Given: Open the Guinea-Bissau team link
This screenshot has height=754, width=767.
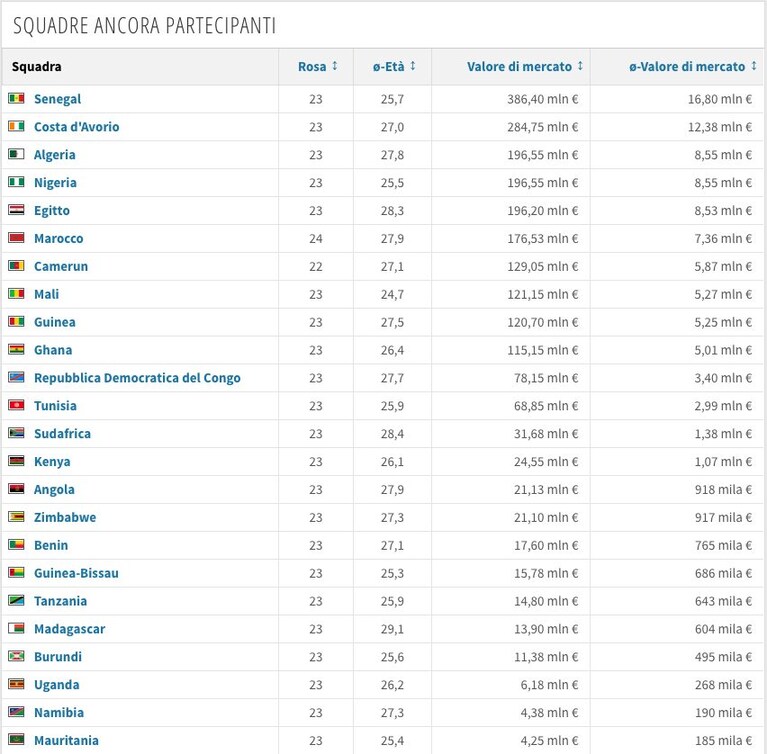Looking at the screenshot, I should (x=76, y=573).
